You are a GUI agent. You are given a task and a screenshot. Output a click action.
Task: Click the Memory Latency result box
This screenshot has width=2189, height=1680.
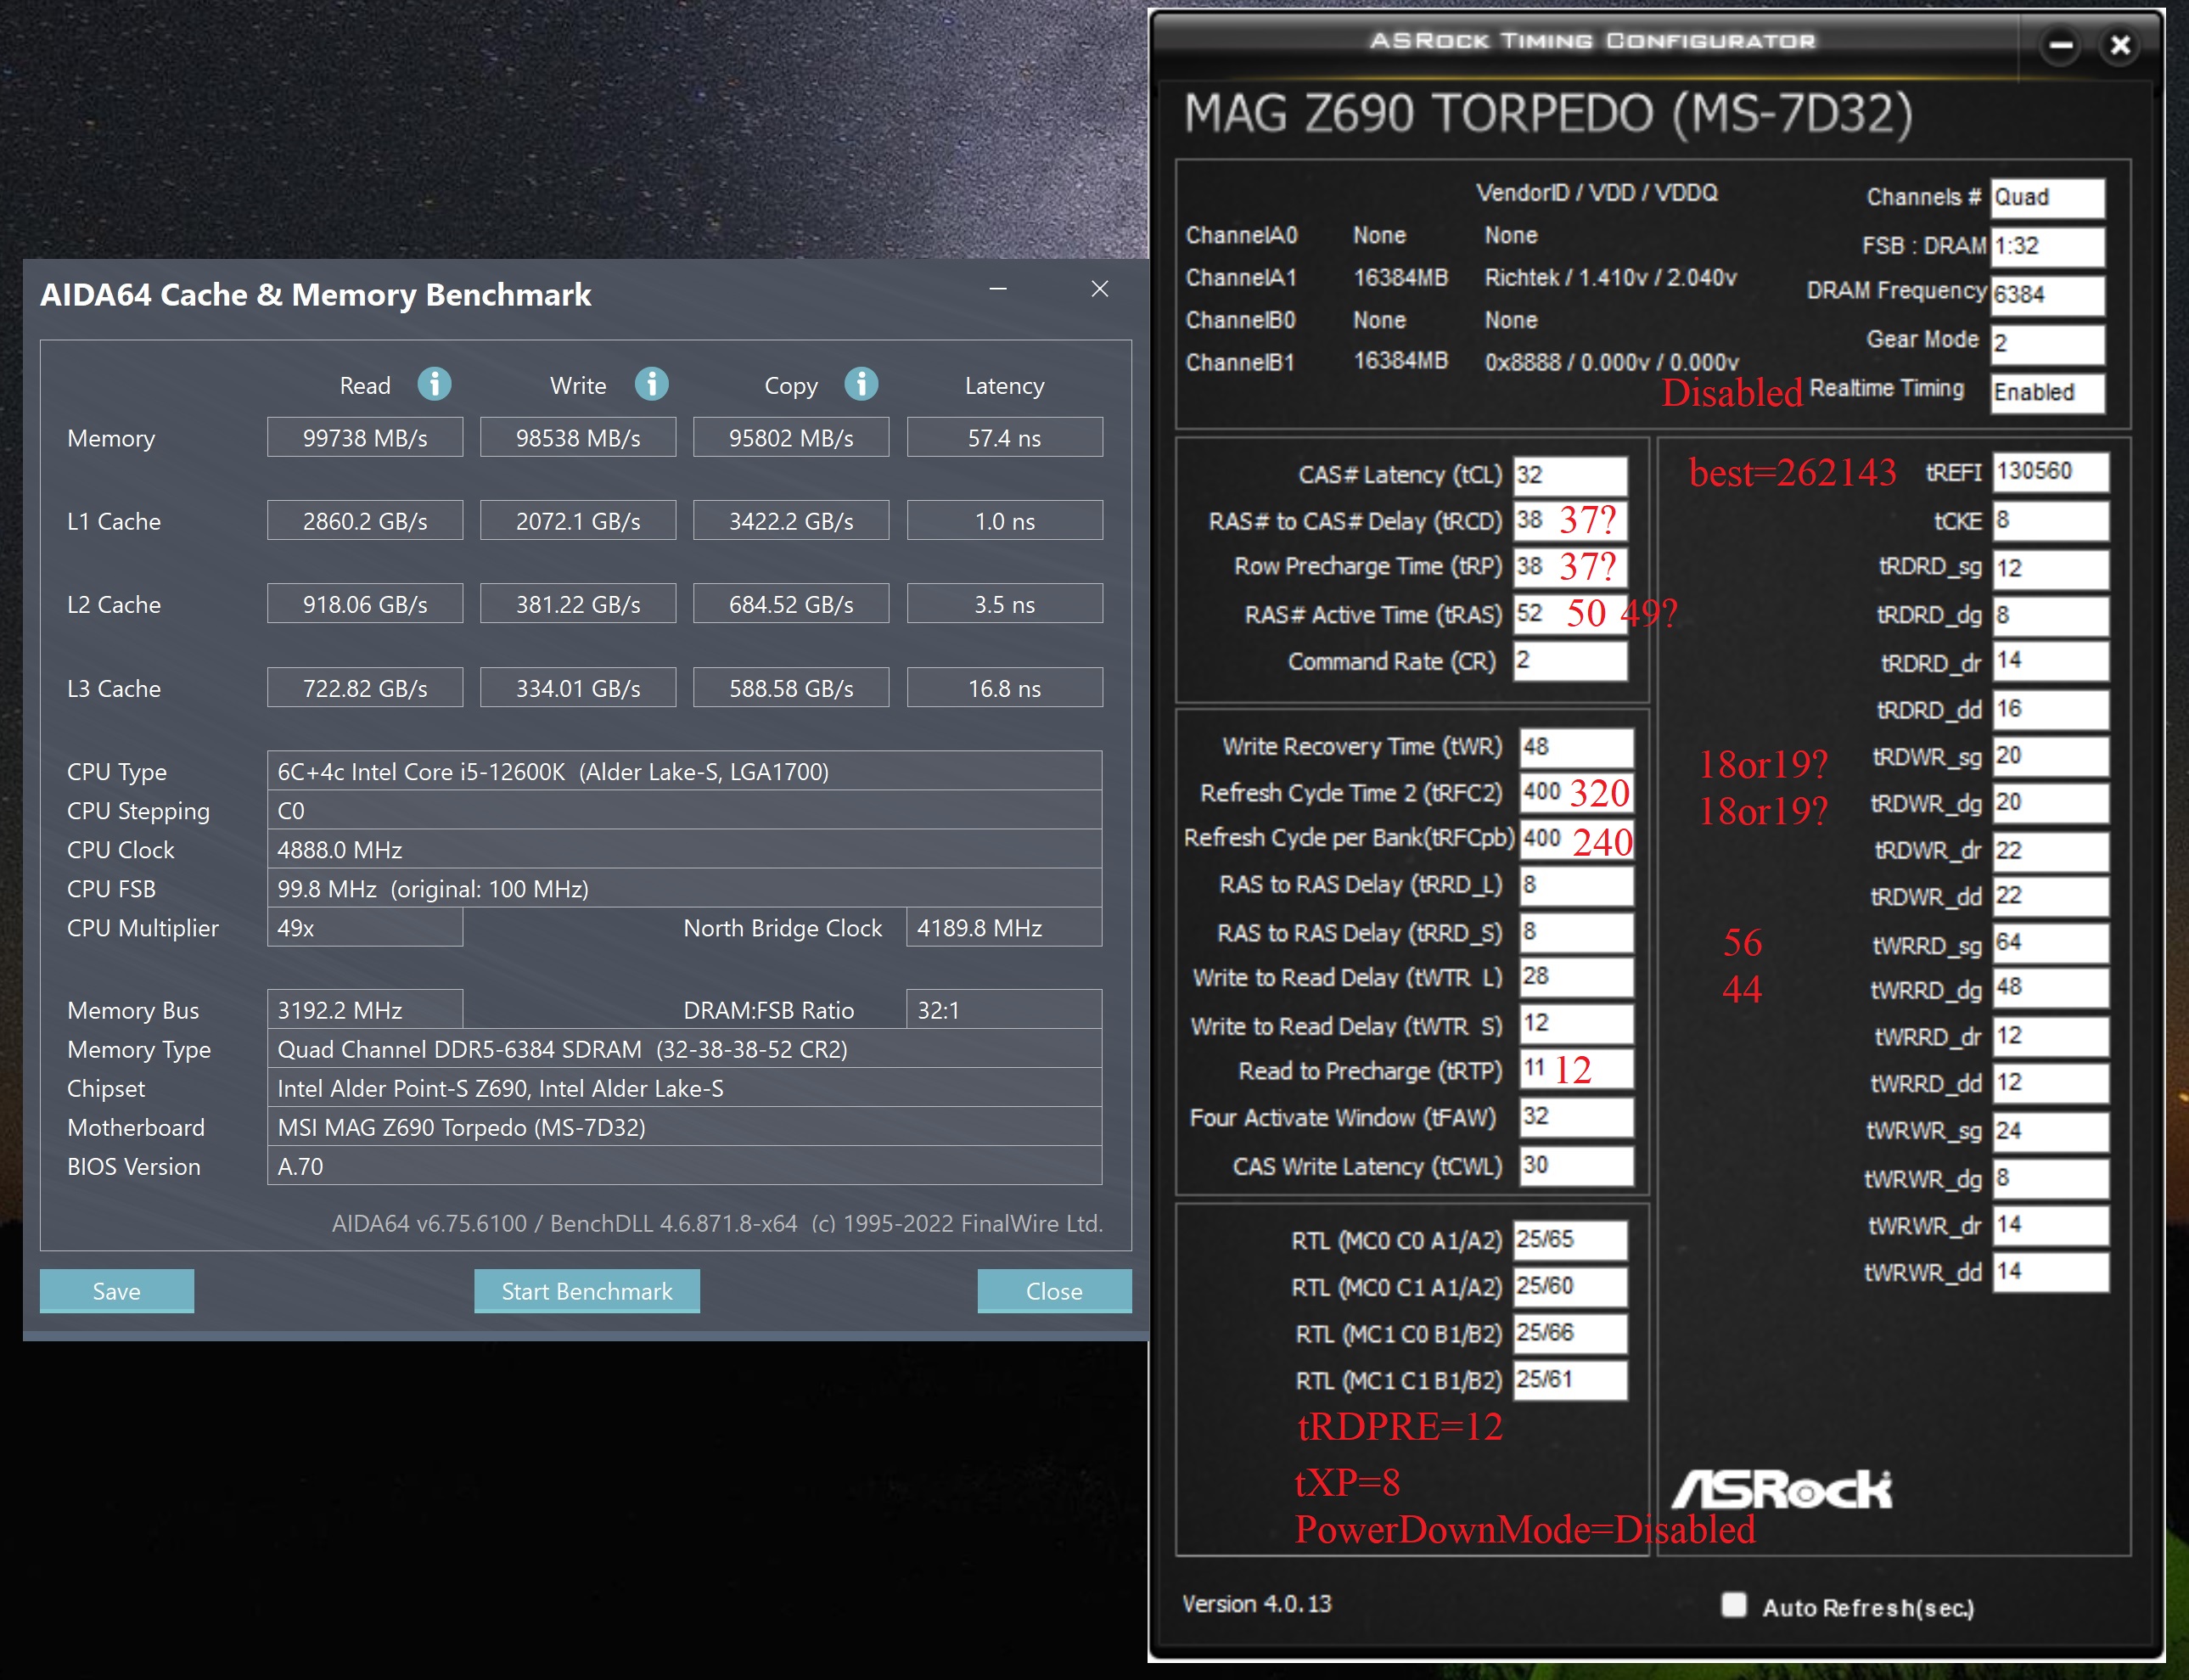[1004, 438]
